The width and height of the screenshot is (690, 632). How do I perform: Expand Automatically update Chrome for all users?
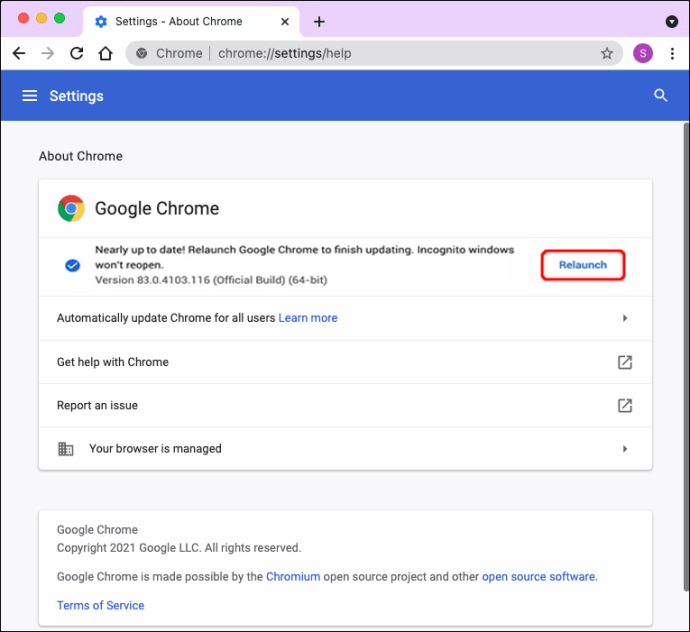tap(625, 318)
